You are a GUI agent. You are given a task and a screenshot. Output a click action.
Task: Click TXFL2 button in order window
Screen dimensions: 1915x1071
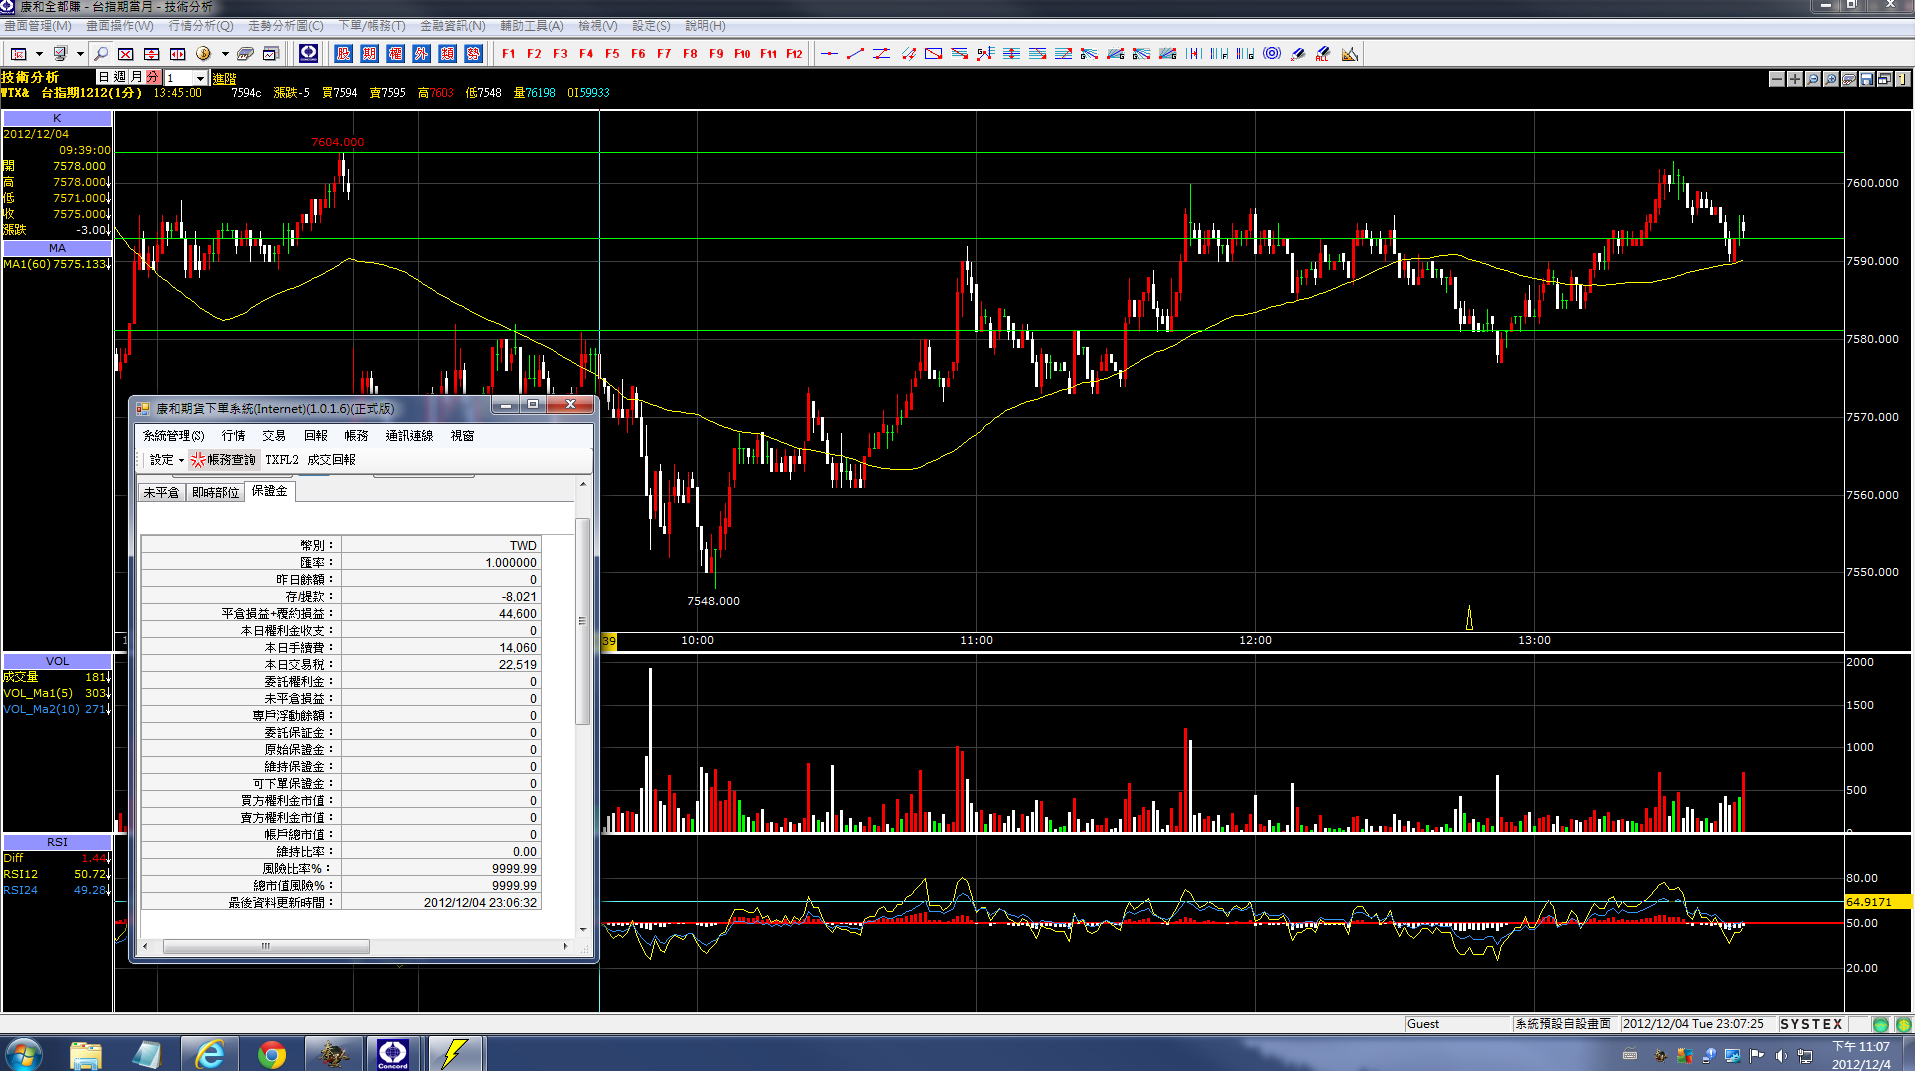pyautogui.click(x=282, y=460)
